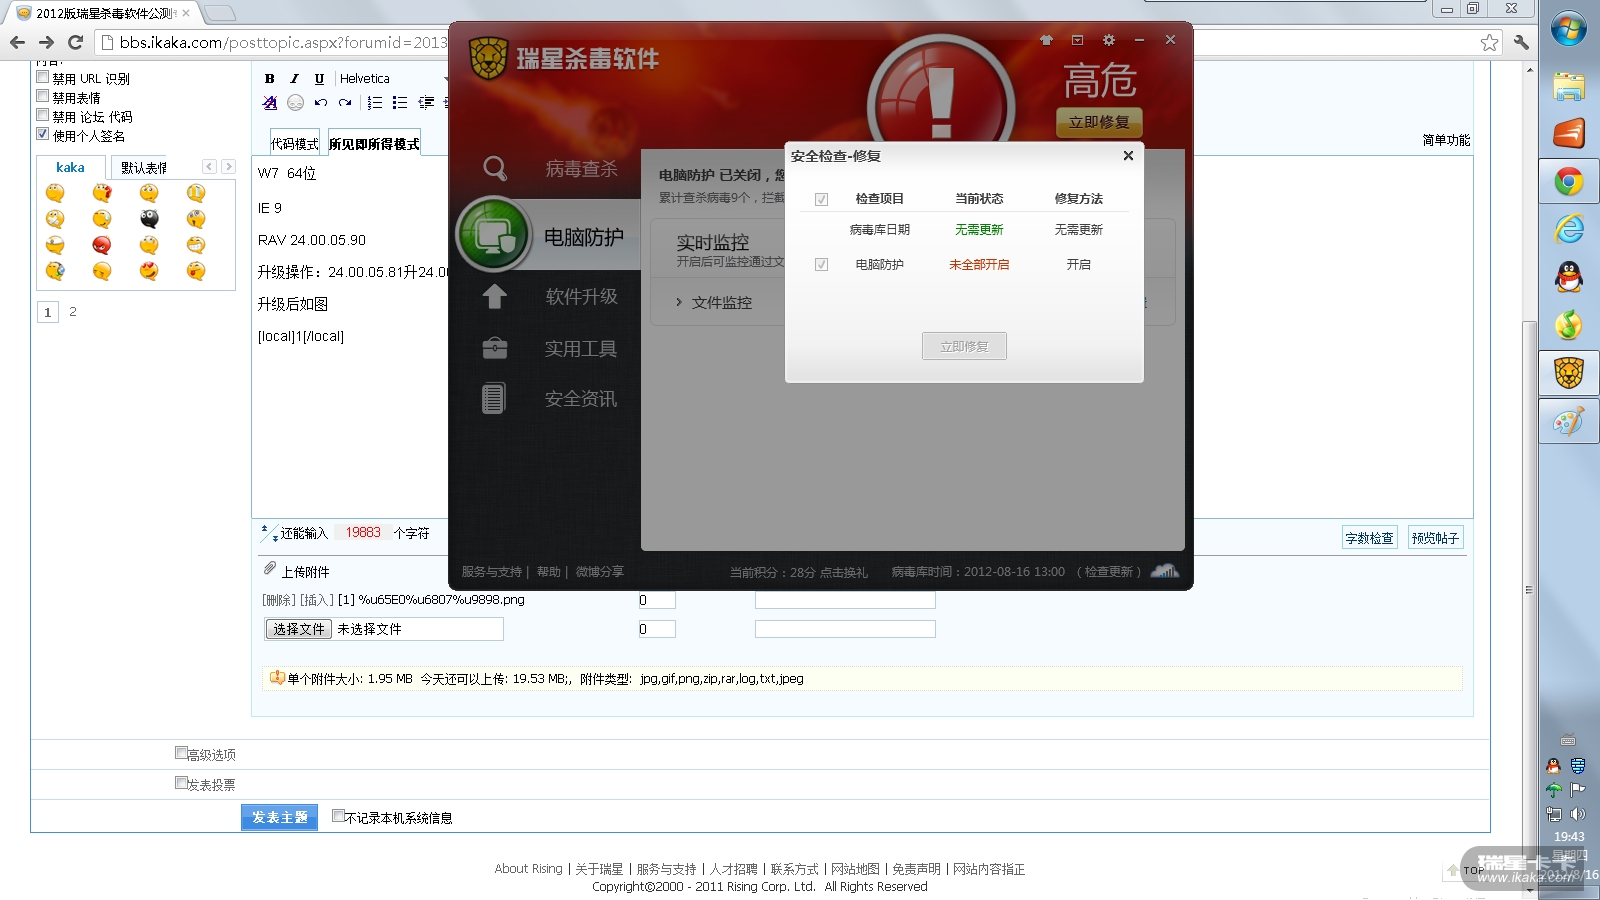Click the 发表主题 submit button
Image resolution: width=1600 pixels, height=900 pixels.
click(x=279, y=817)
